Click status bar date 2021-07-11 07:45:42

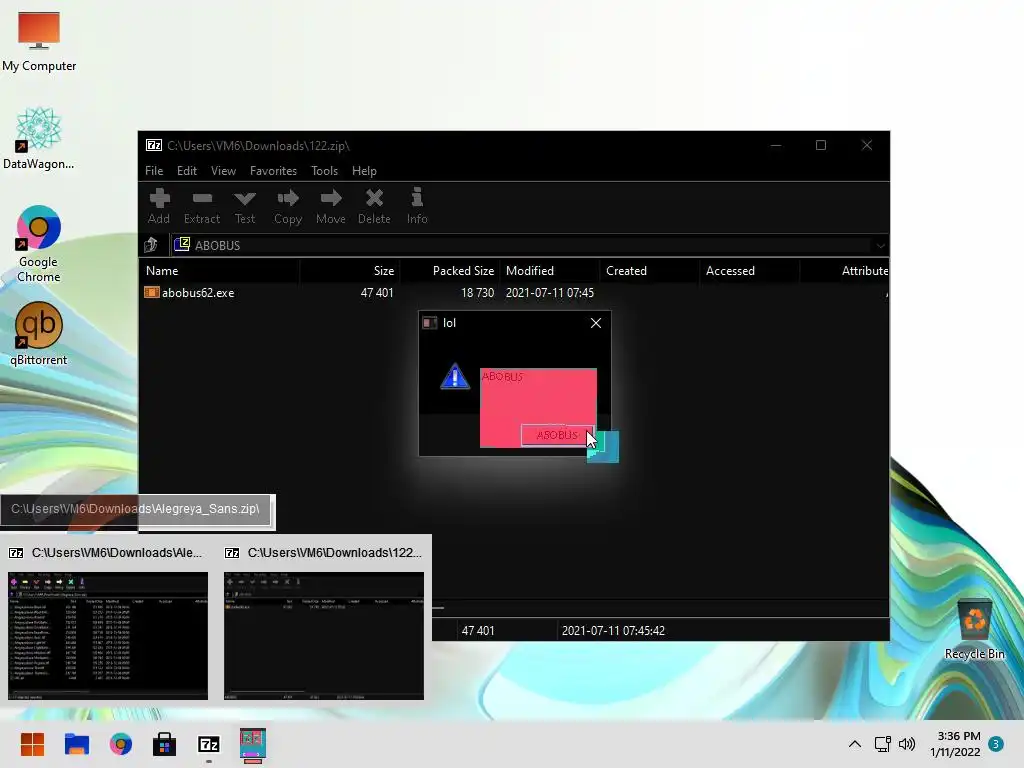point(613,631)
